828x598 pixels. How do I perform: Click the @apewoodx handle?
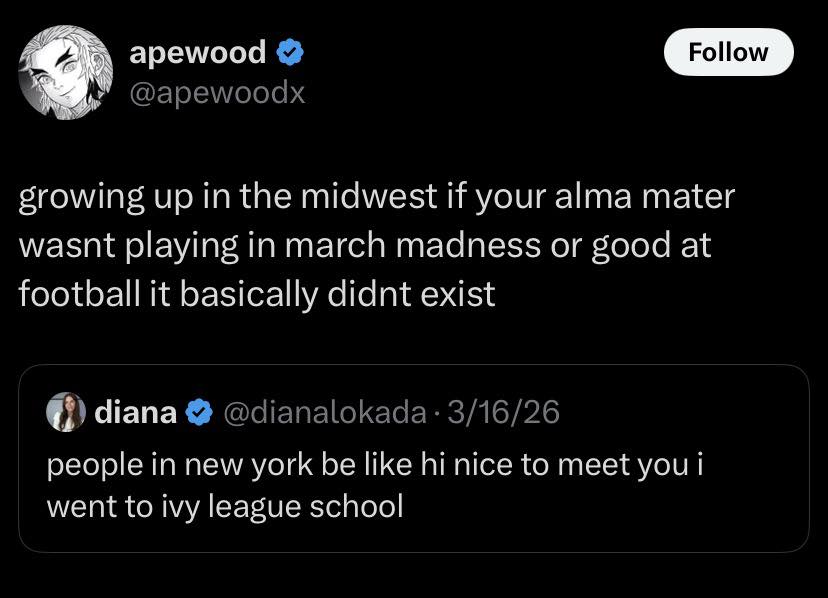[x=217, y=92]
